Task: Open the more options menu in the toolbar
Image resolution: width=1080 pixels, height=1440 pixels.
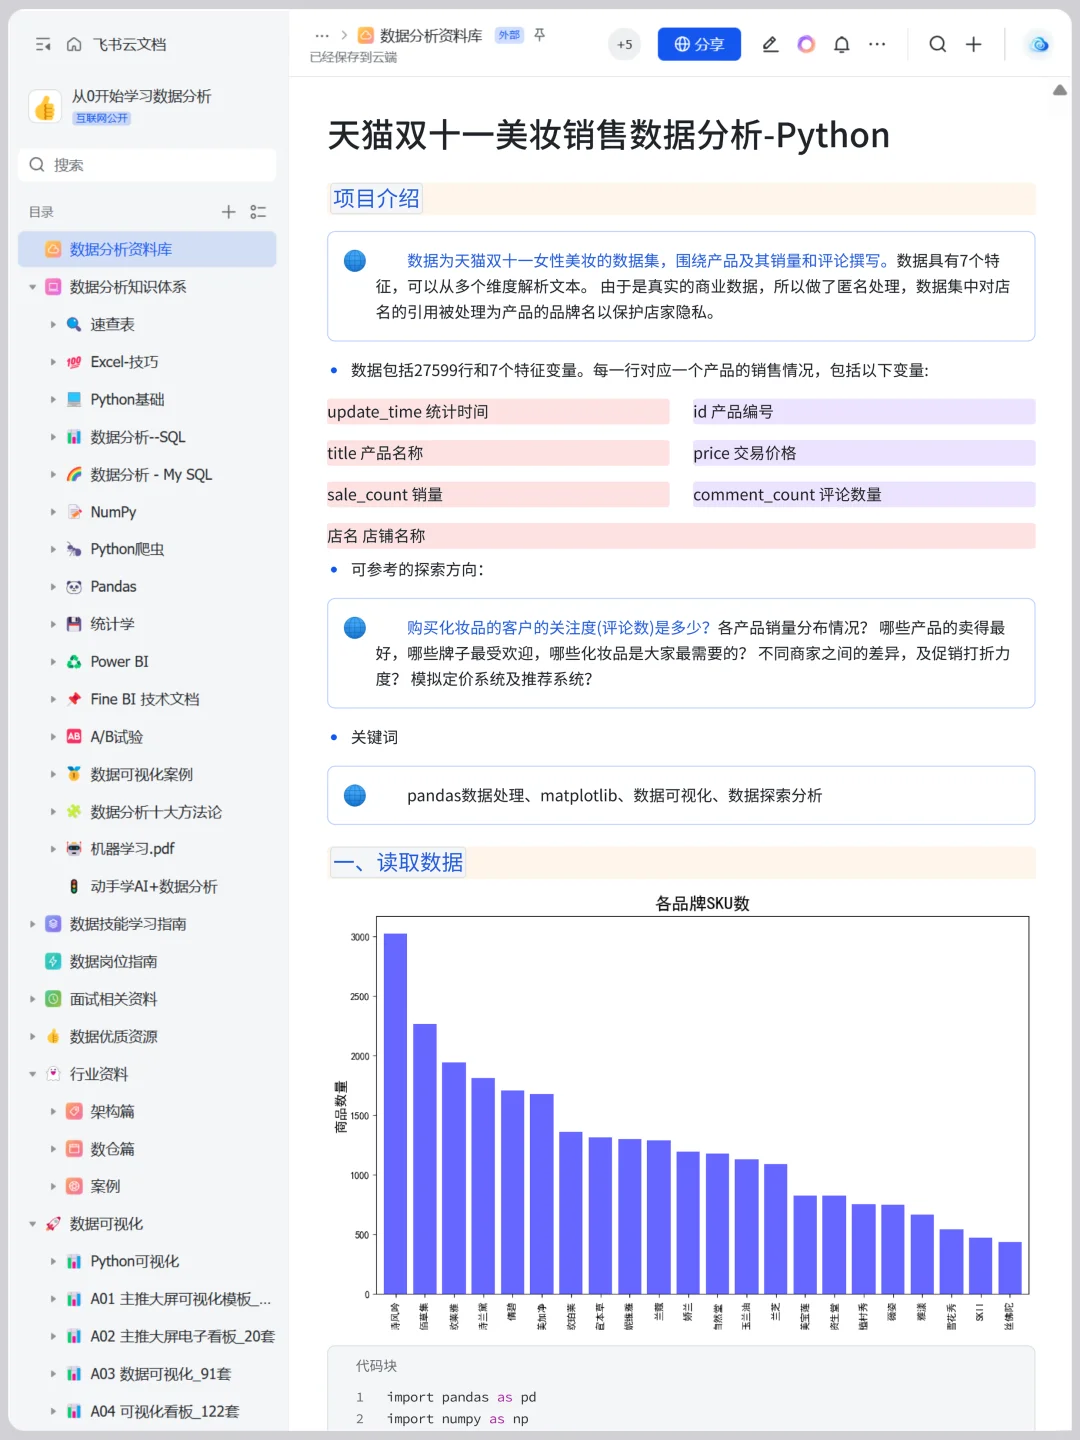Action: tap(877, 44)
